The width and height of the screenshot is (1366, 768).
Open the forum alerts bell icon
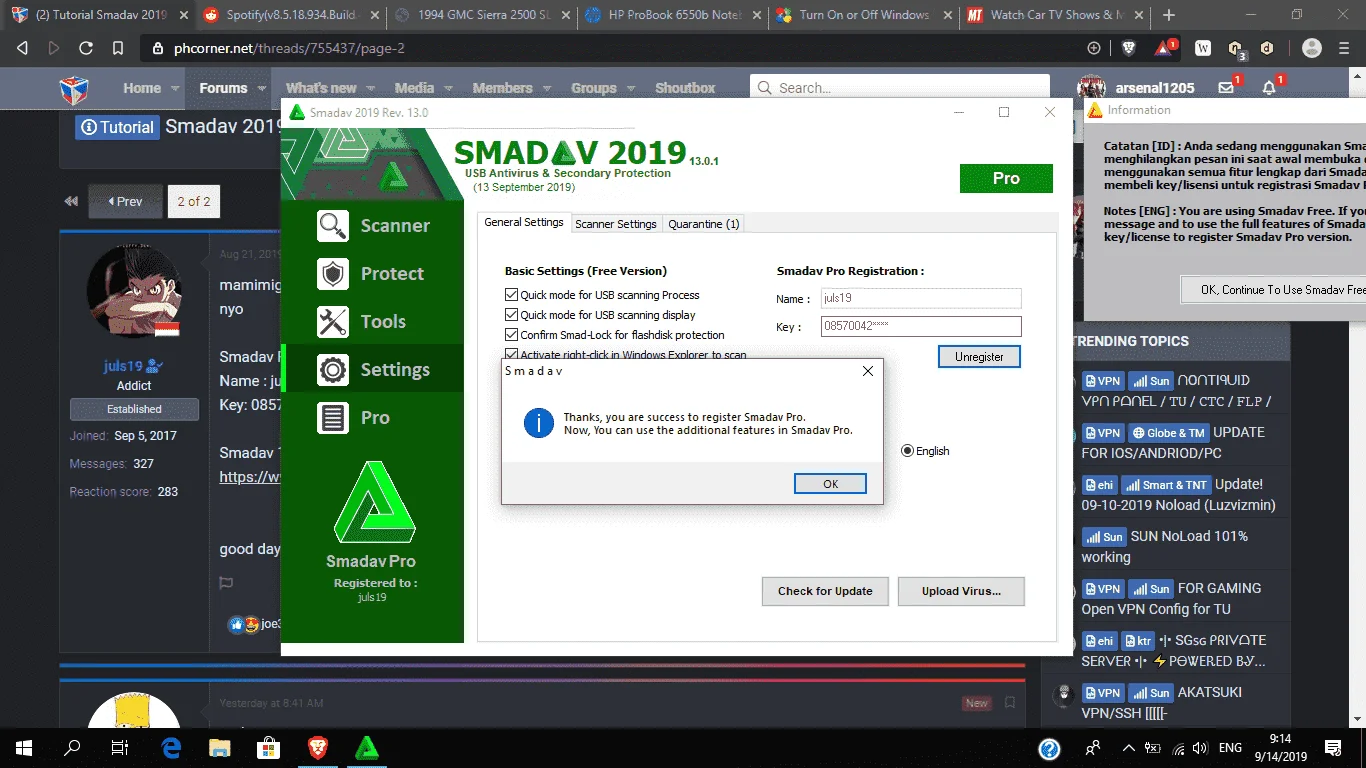[x=1270, y=88]
